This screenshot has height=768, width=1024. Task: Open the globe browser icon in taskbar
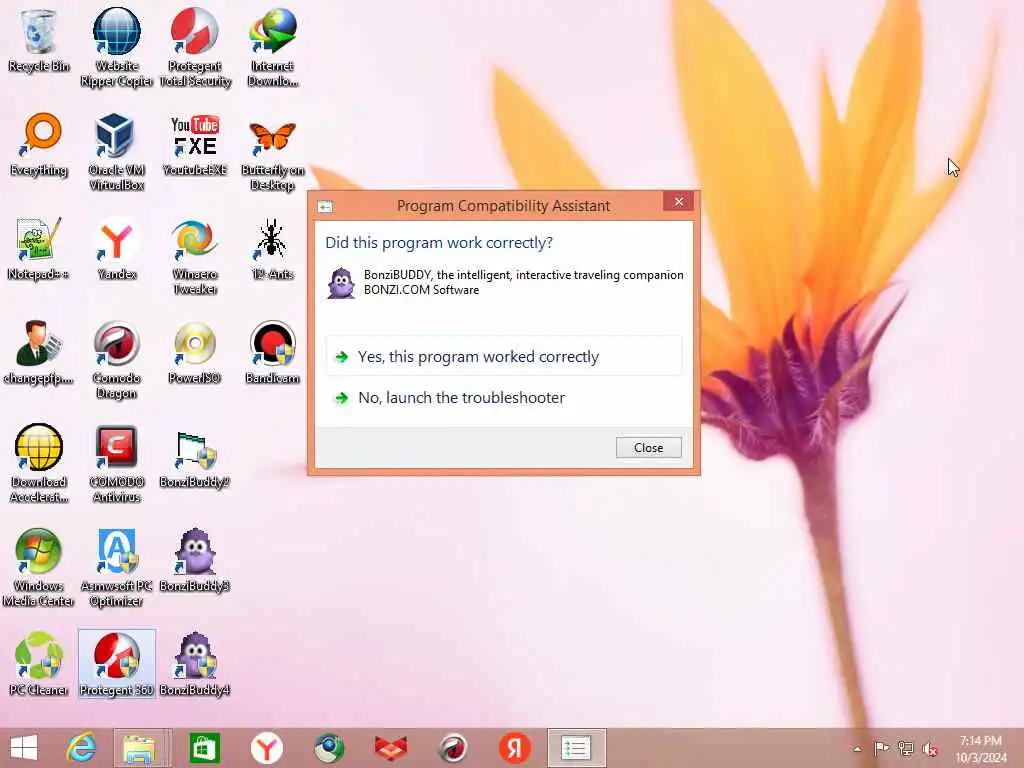[328, 748]
